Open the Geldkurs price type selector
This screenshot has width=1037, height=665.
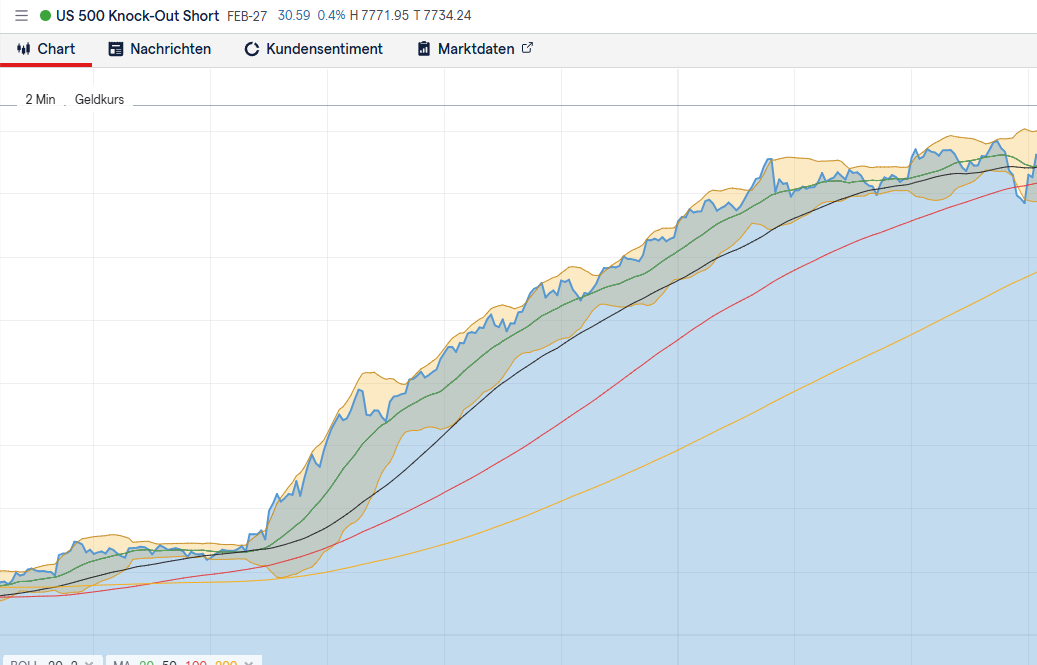99,99
